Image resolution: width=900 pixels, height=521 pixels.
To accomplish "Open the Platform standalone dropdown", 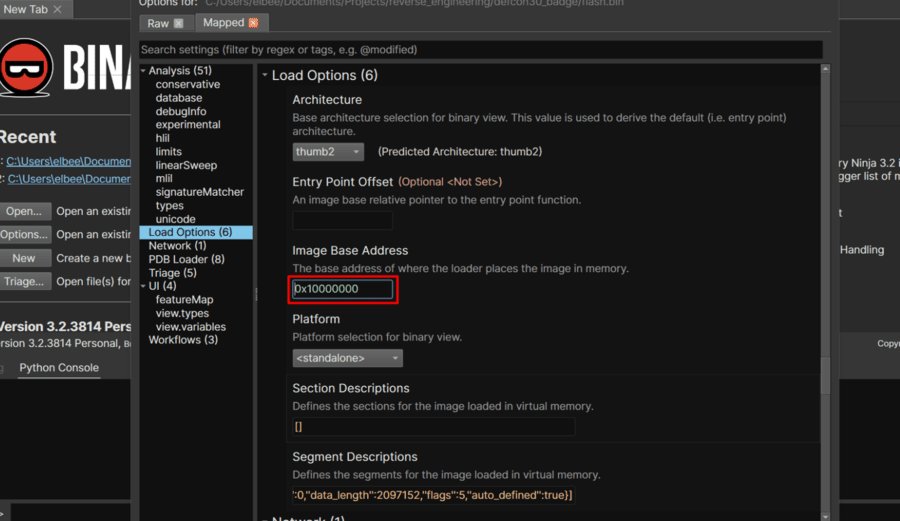I will [x=347, y=358].
